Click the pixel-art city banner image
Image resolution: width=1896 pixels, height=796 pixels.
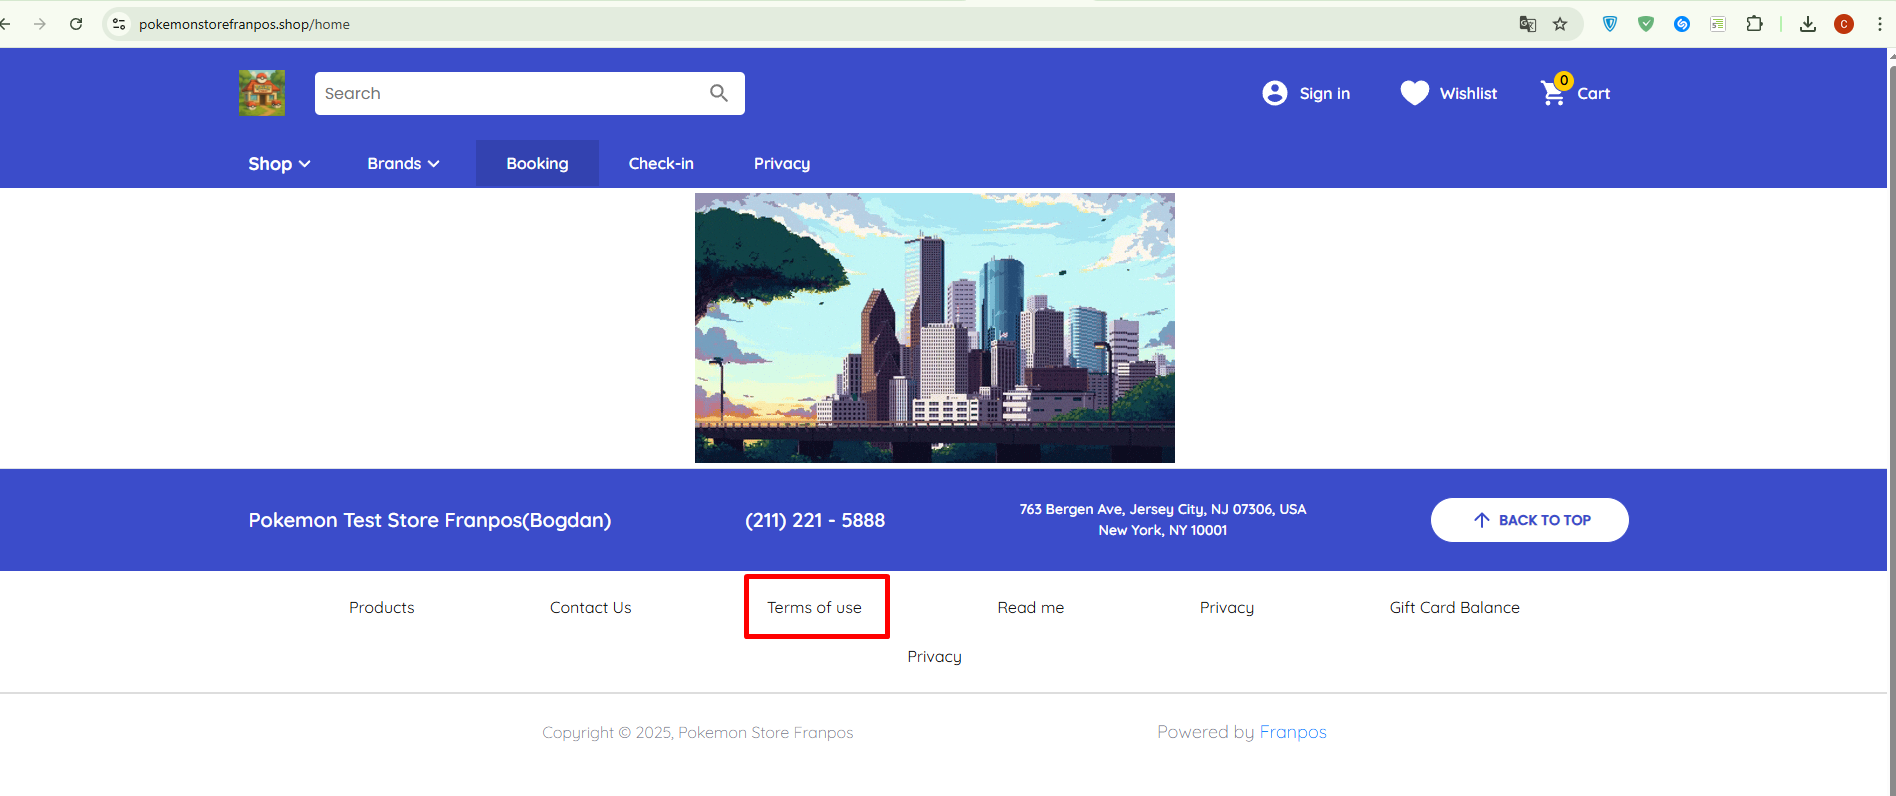point(935,328)
